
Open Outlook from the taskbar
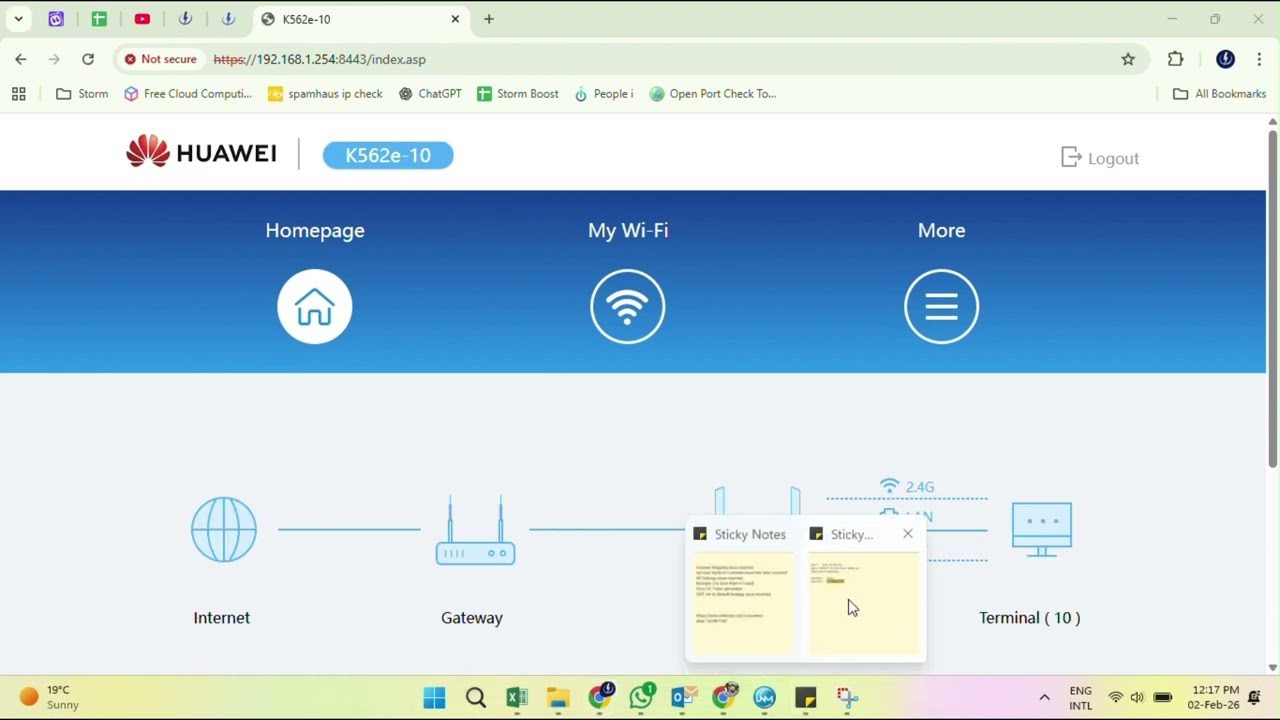683,697
